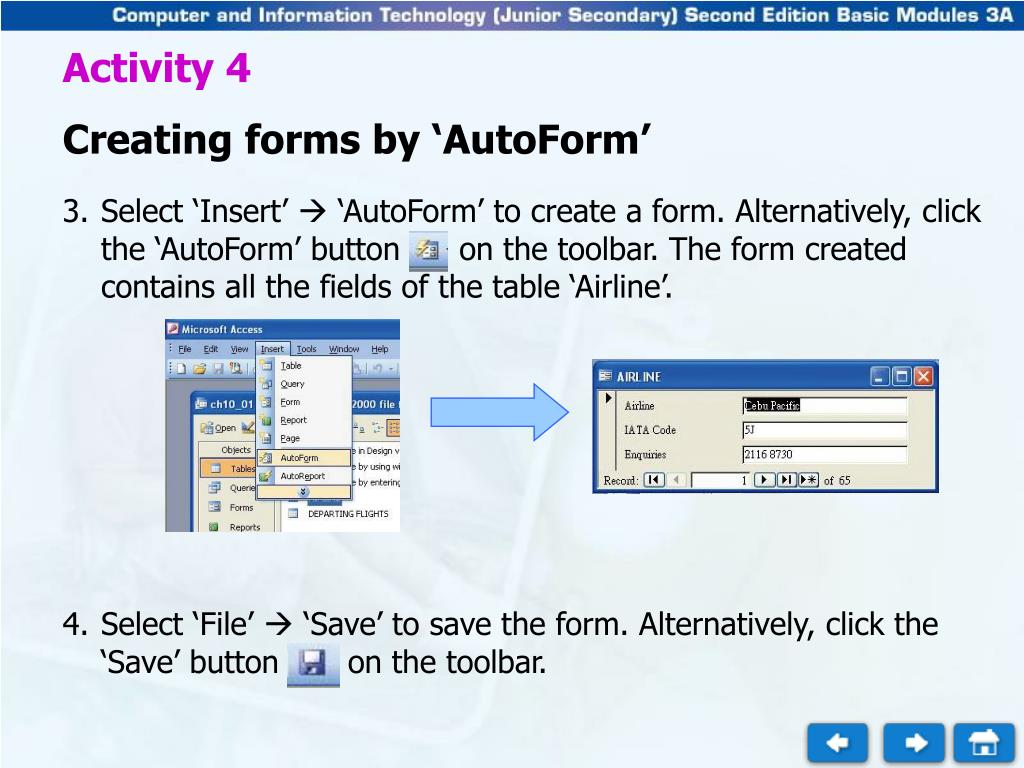Click the Enquiries field showing 2116 8730
Screen dimensions: 1024x768
point(825,455)
